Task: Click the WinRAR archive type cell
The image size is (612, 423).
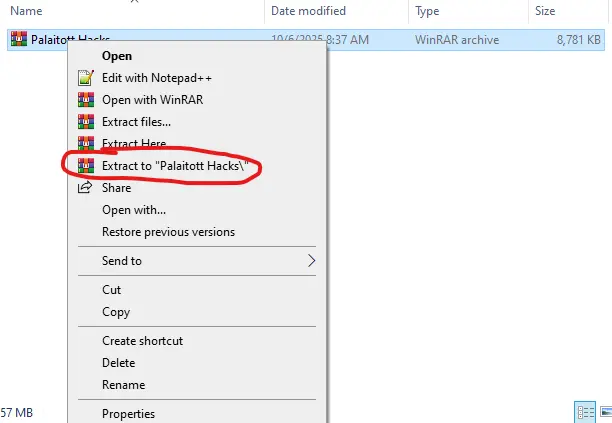Action: coord(457,40)
